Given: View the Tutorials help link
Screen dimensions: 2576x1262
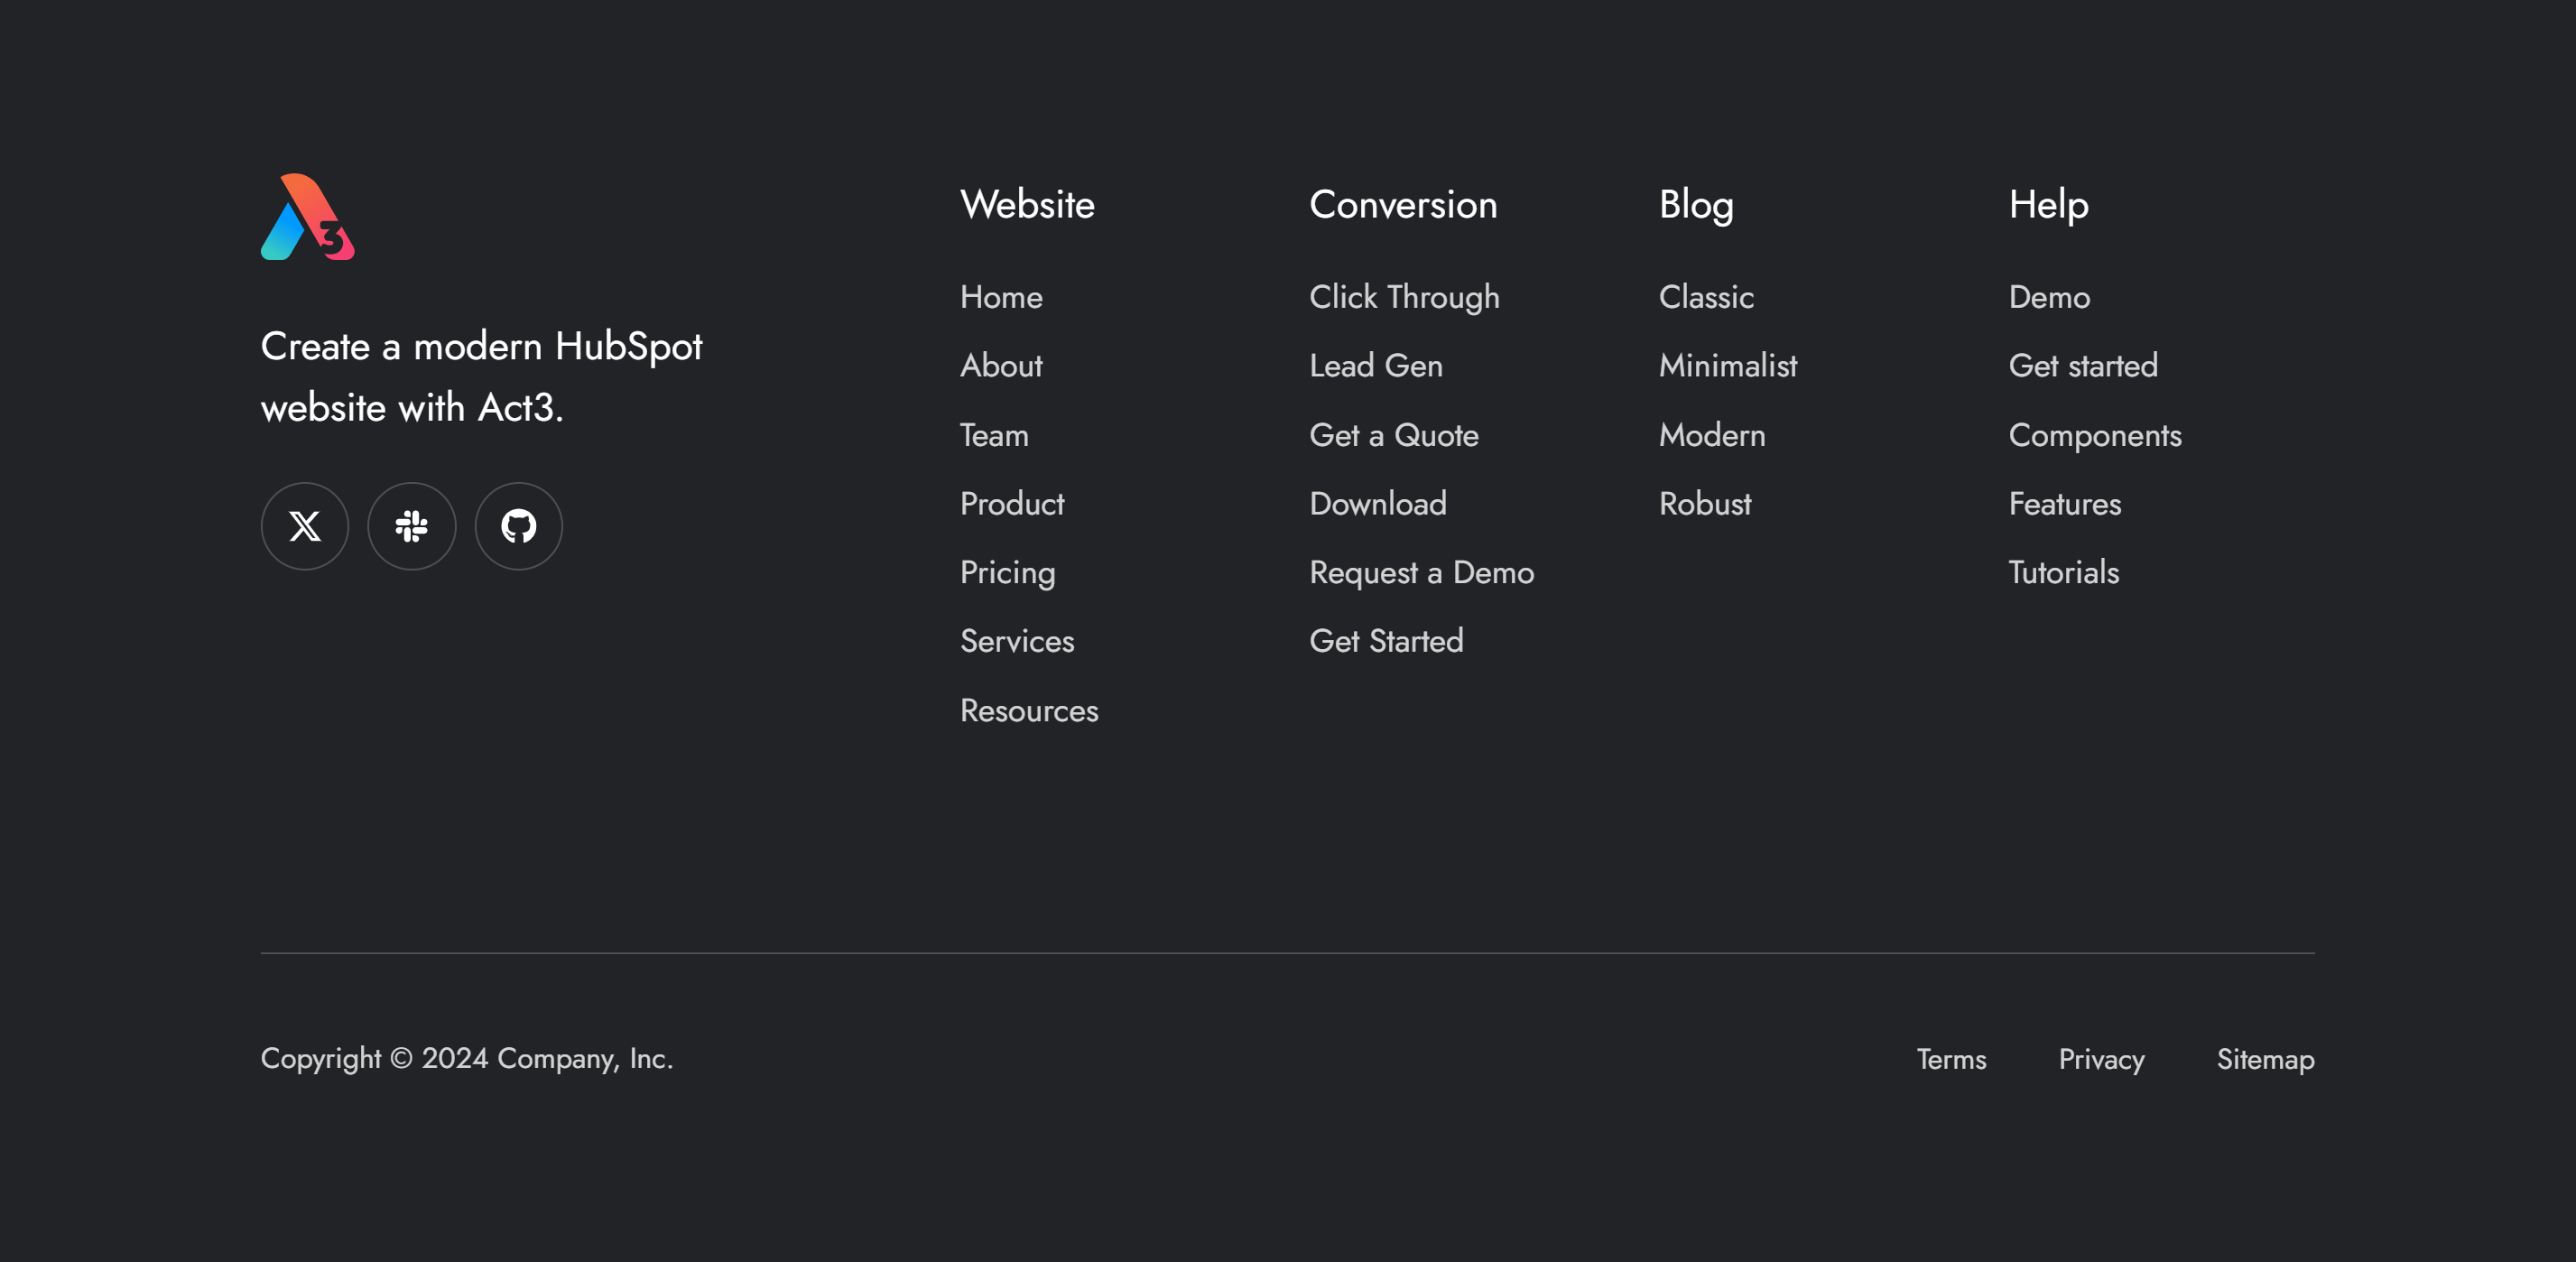Looking at the screenshot, I should (2063, 573).
